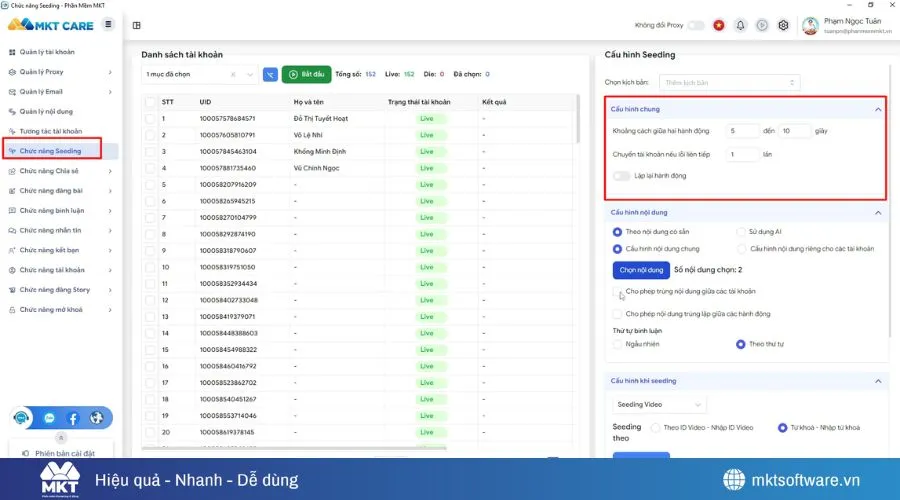
Task: Open notifications via the bell icon
Action: [740, 25]
